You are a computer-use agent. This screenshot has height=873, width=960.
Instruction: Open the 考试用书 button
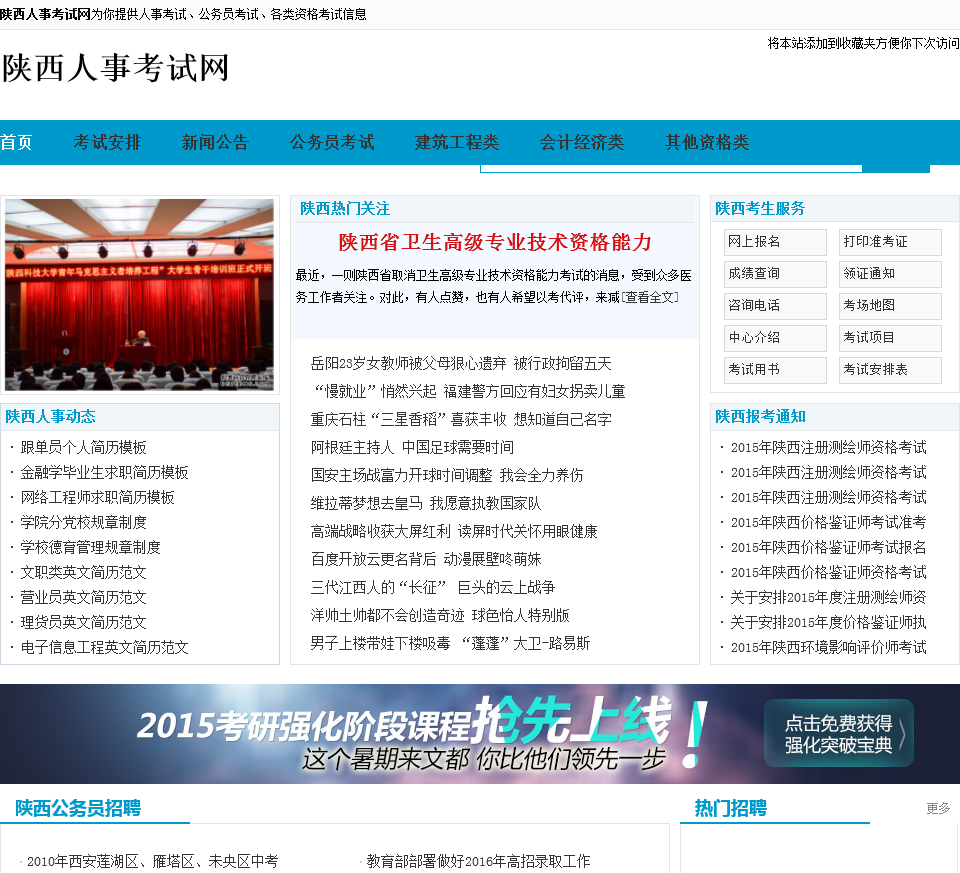click(775, 370)
